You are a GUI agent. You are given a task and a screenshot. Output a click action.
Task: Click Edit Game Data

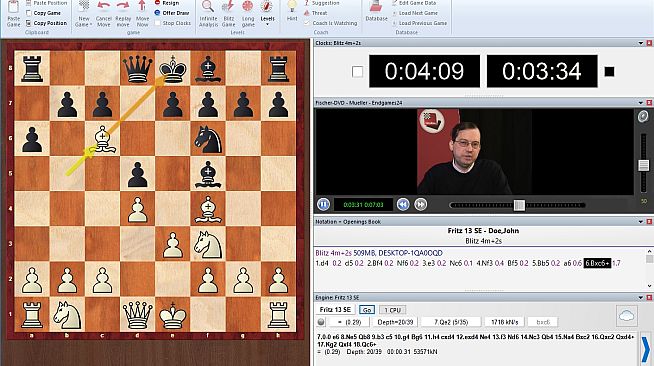tap(413, 3)
